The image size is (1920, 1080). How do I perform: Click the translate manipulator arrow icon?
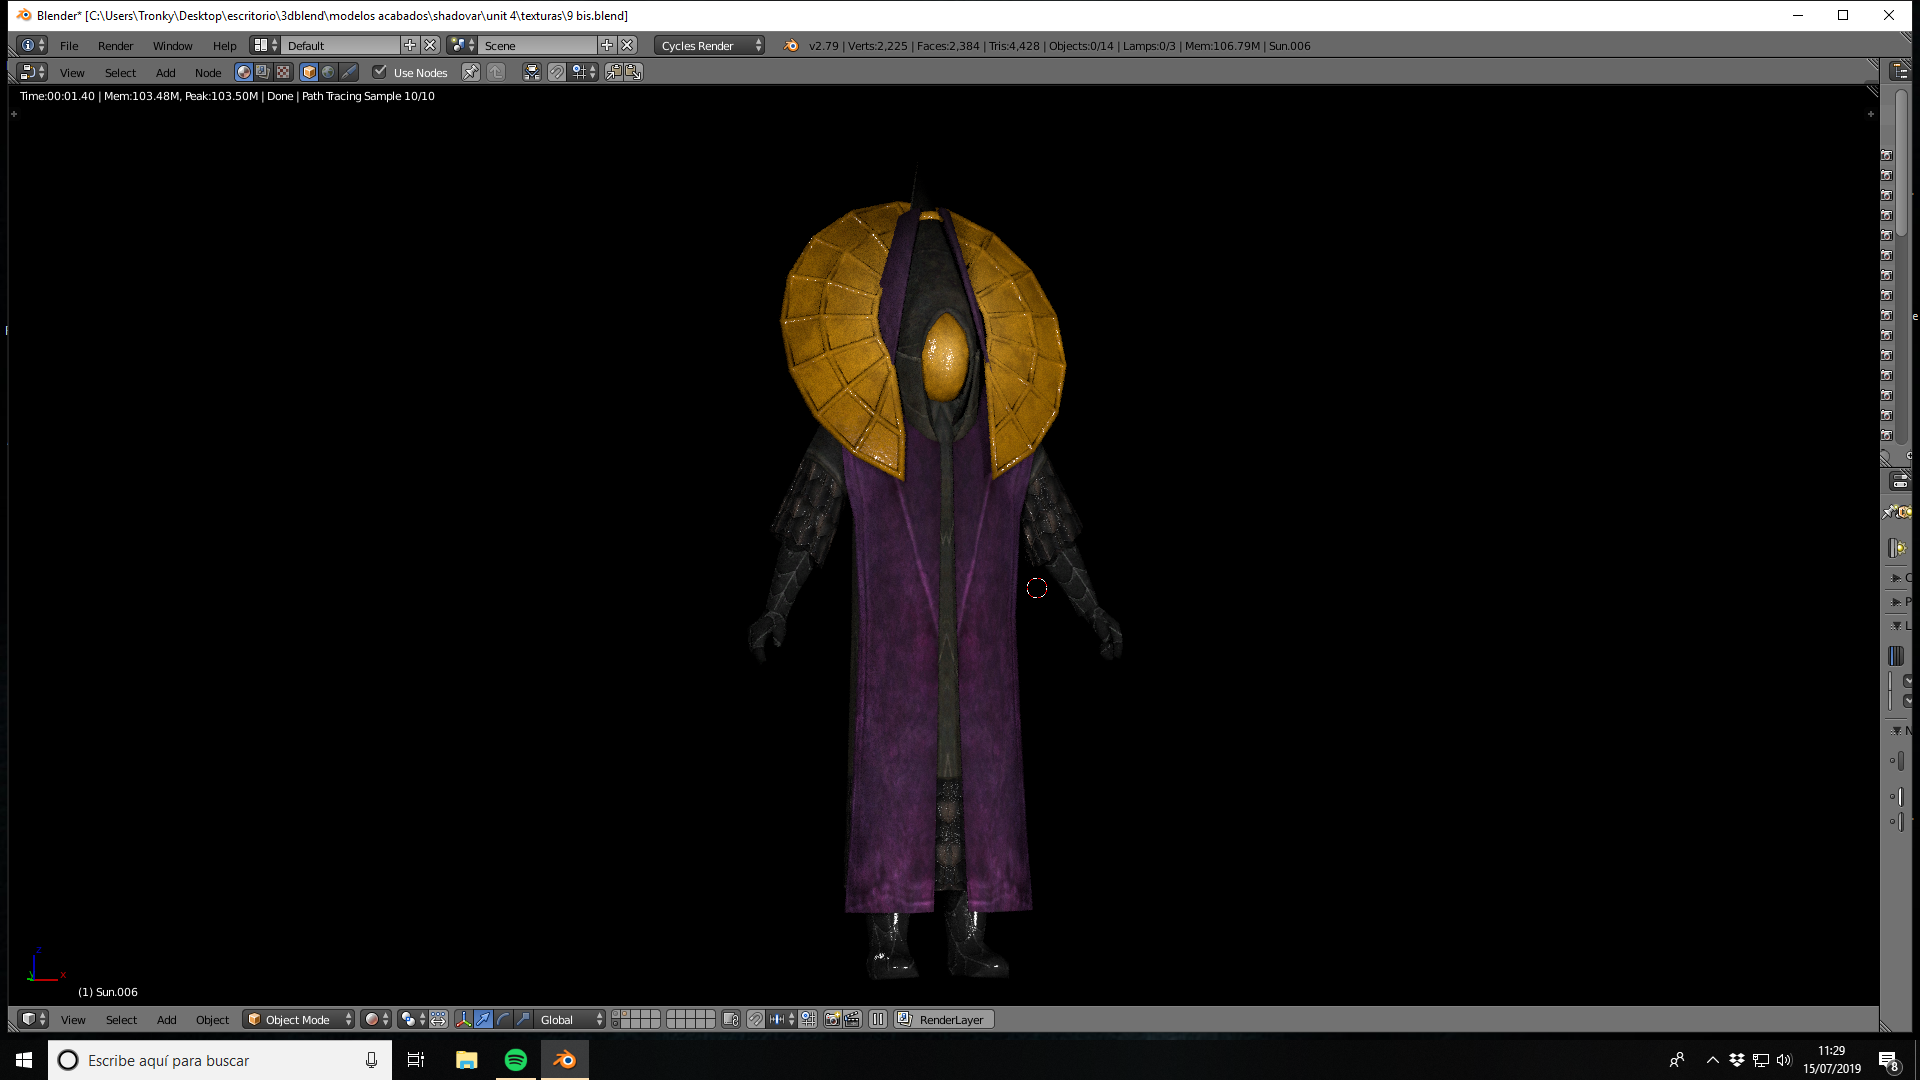(x=483, y=1019)
